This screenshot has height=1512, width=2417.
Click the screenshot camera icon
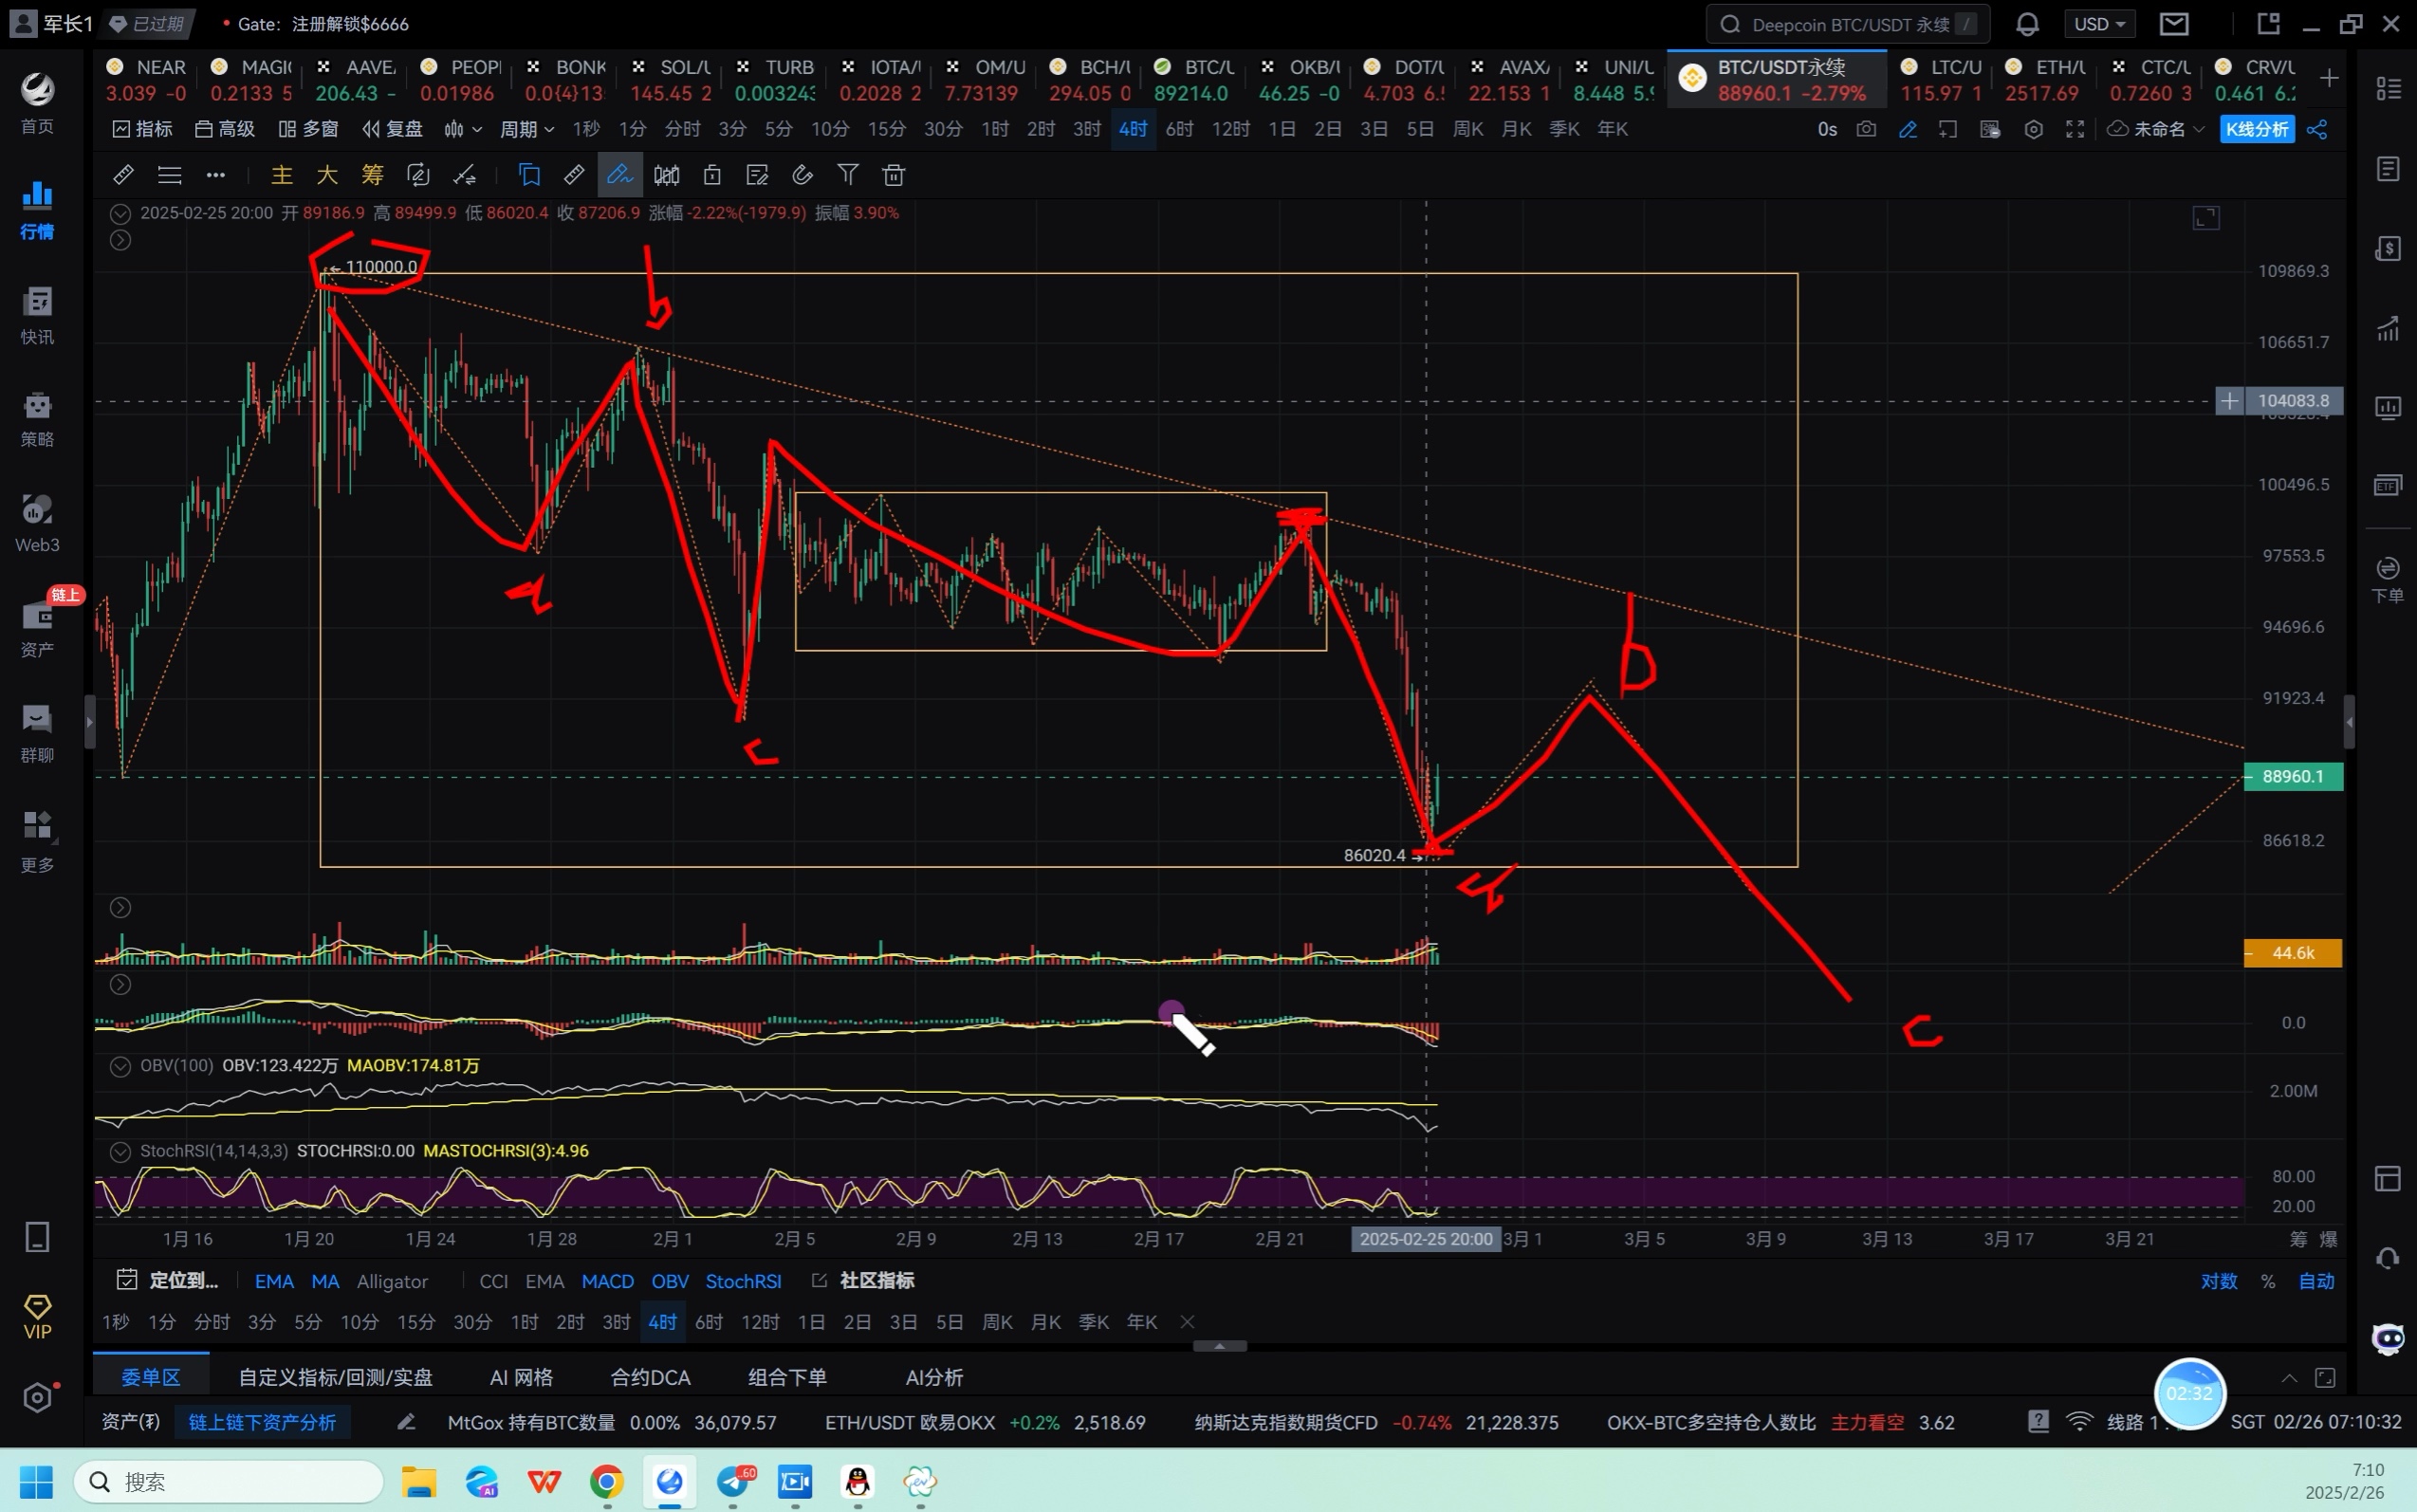point(1866,129)
